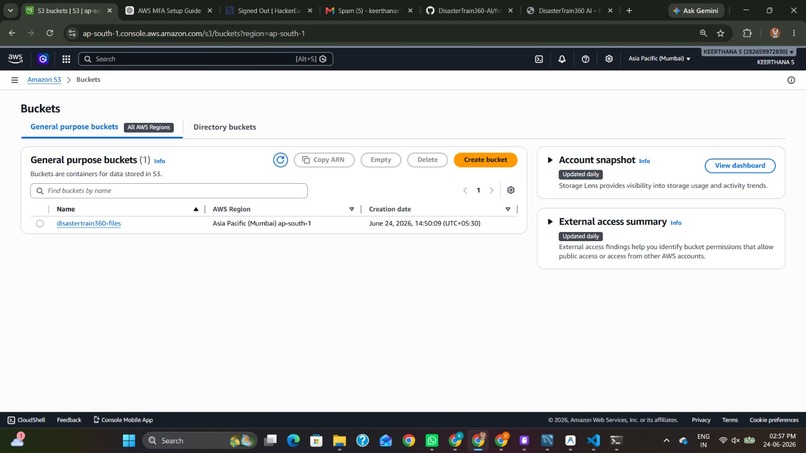Focus the Find buckets by name field

169,191
